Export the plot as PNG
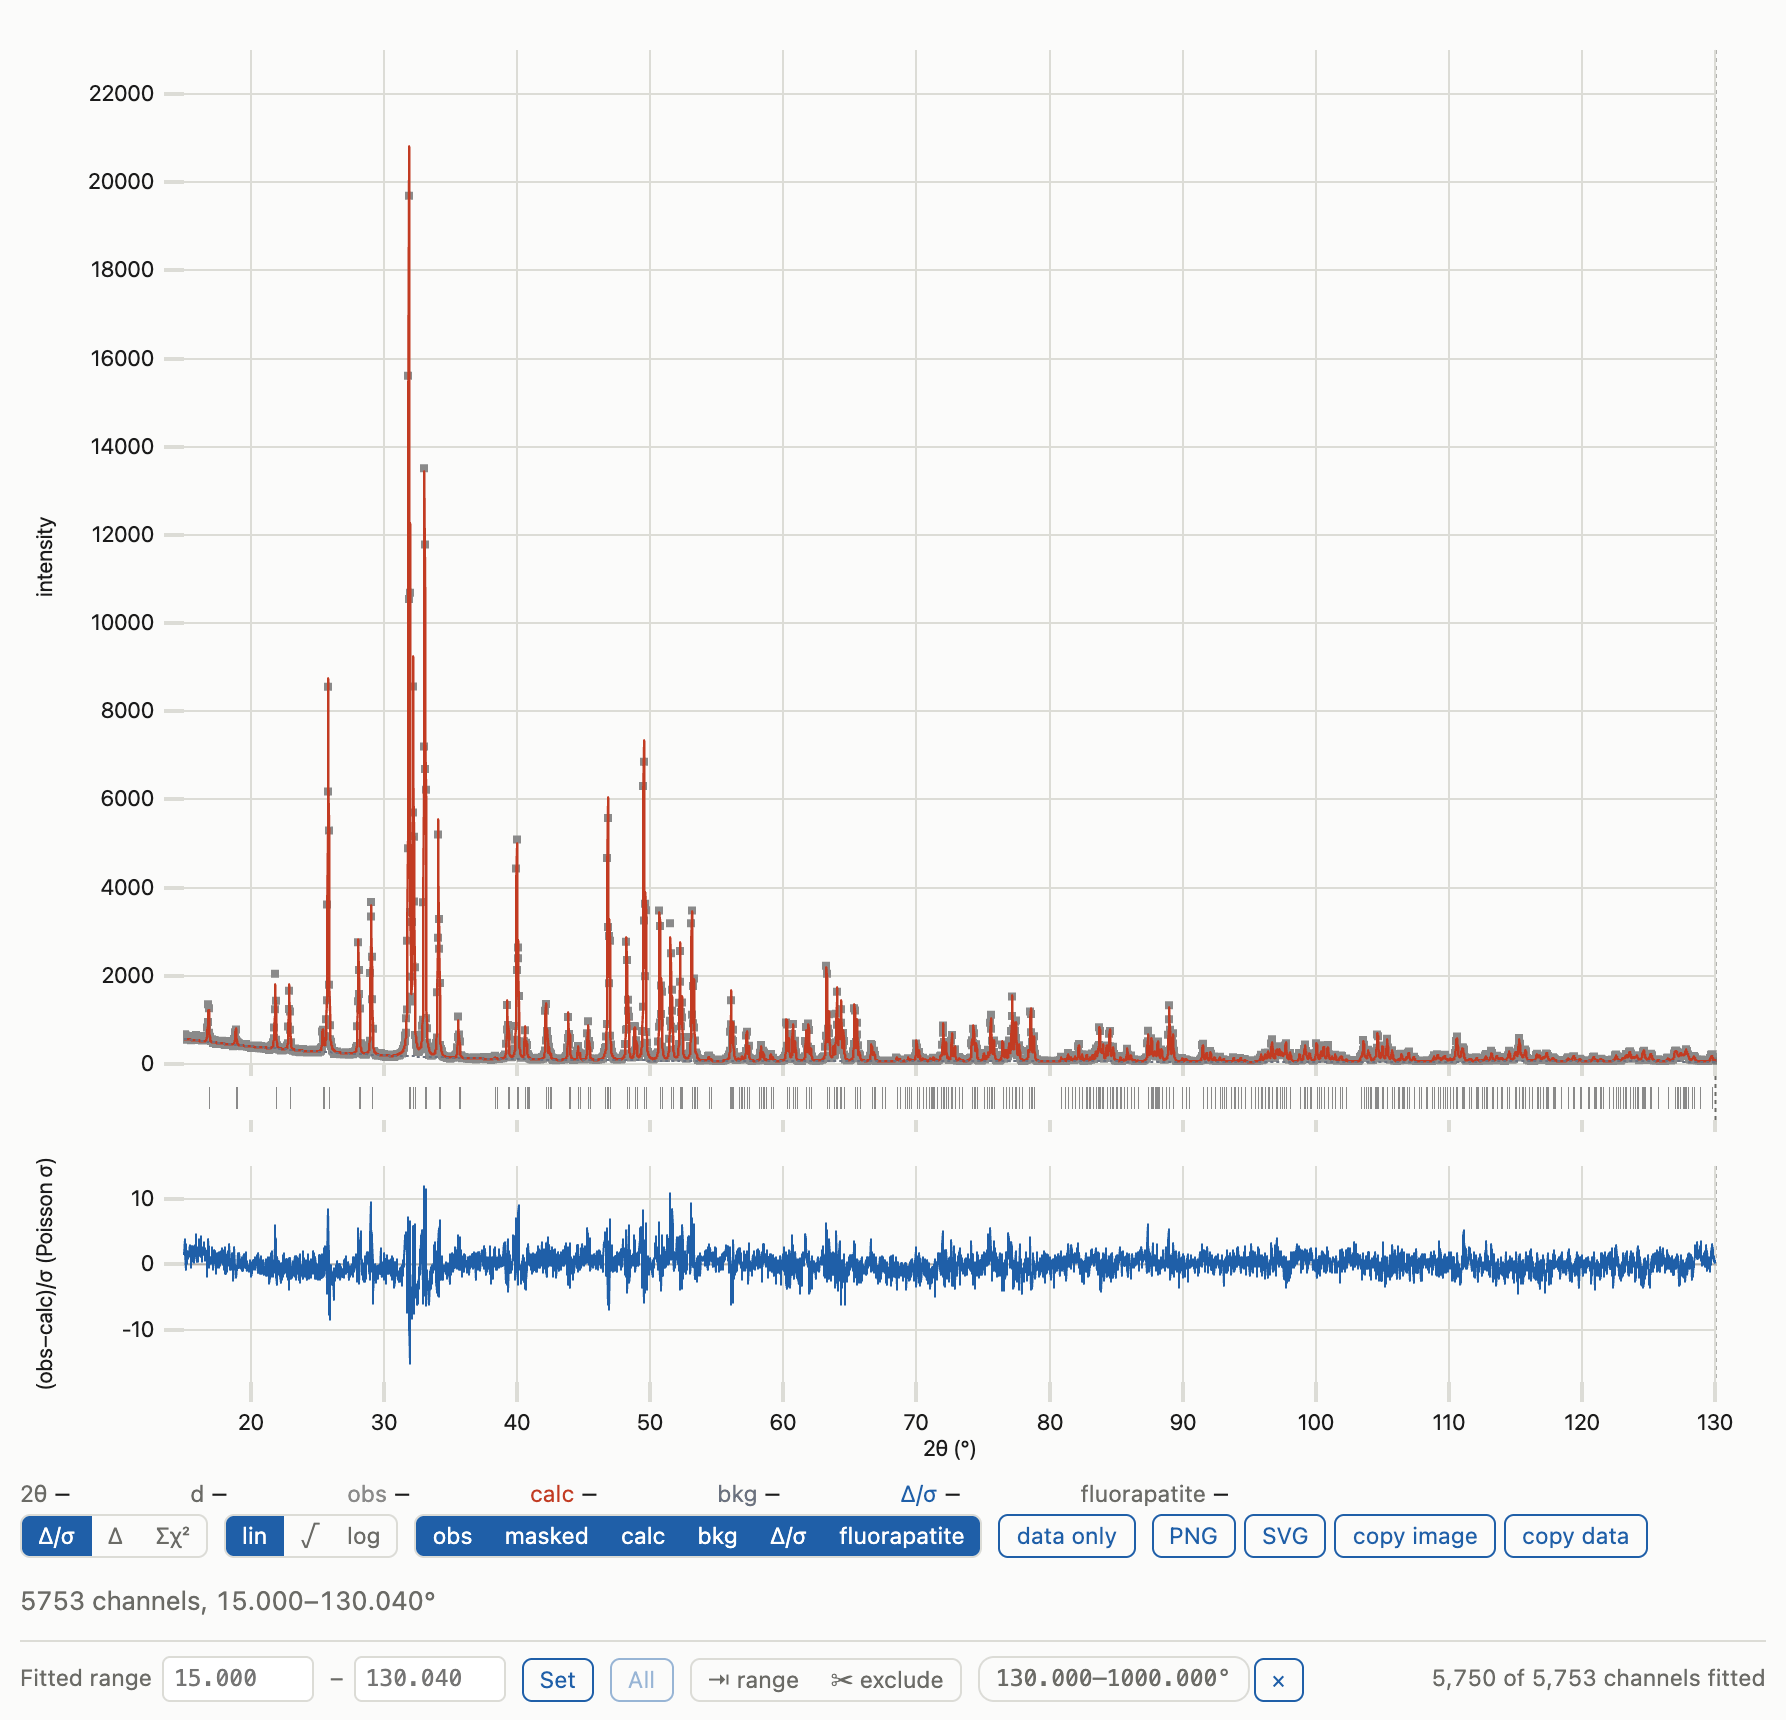The image size is (1786, 1720). pyautogui.click(x=1193, y=1536)
